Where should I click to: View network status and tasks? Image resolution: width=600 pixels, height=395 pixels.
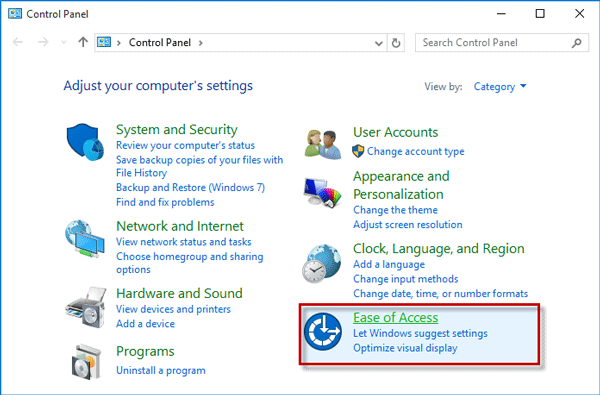184,242
